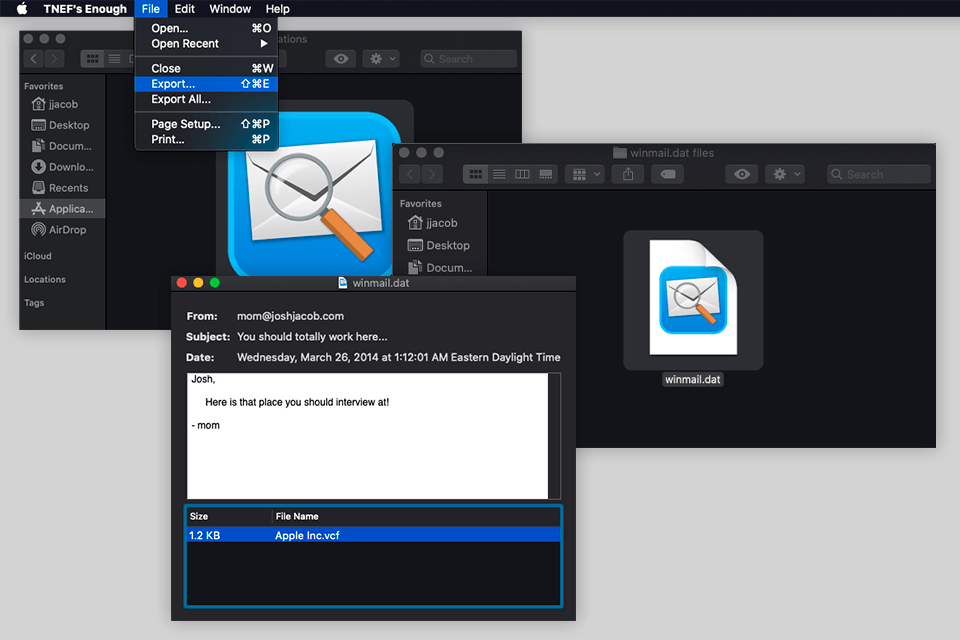Click sender address mom@joshjacob.com
Viewport: 960px width, 640px height.
[x=290, y=316]
